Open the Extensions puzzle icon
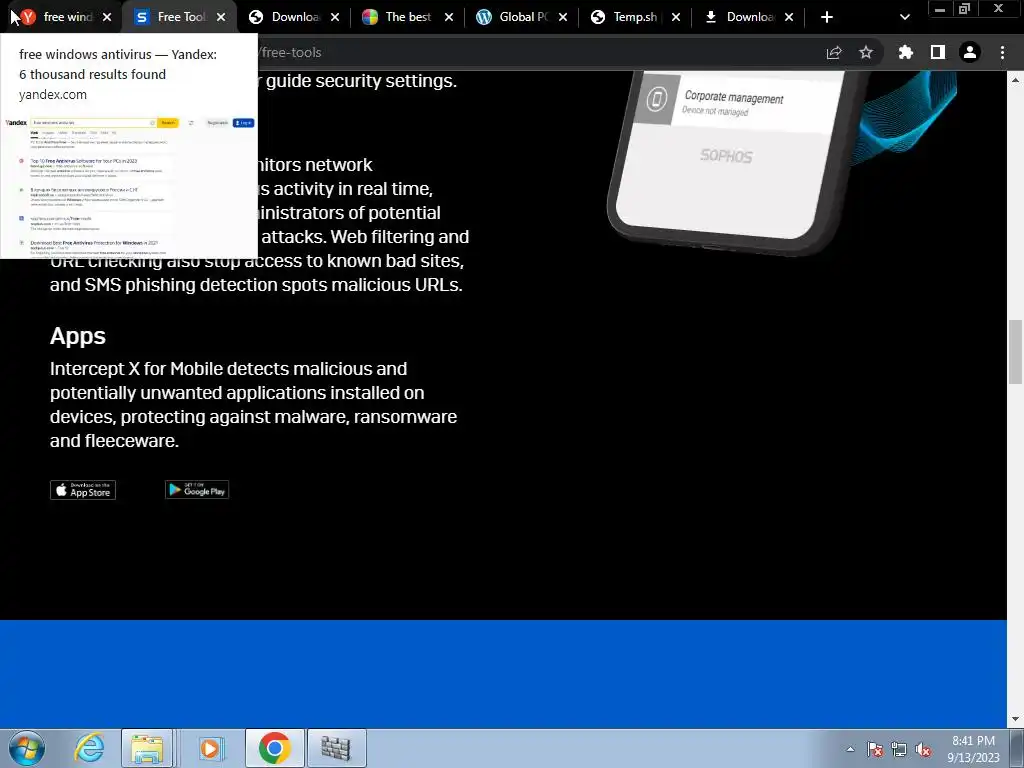The width and height of the screenshot is (1024, 768). click(x=905, y=52)
